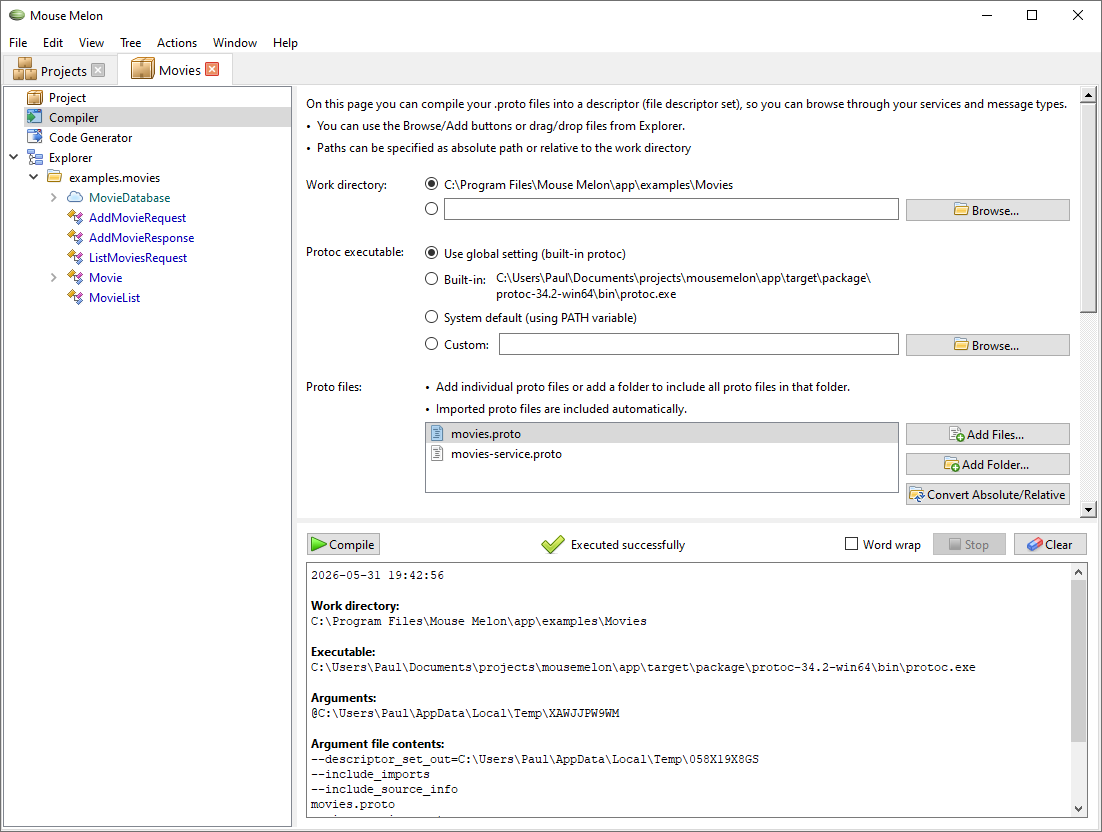The height and width of the screenshot is (832, 1102).
Task: Click the Clear output button
Action: 1050,545
